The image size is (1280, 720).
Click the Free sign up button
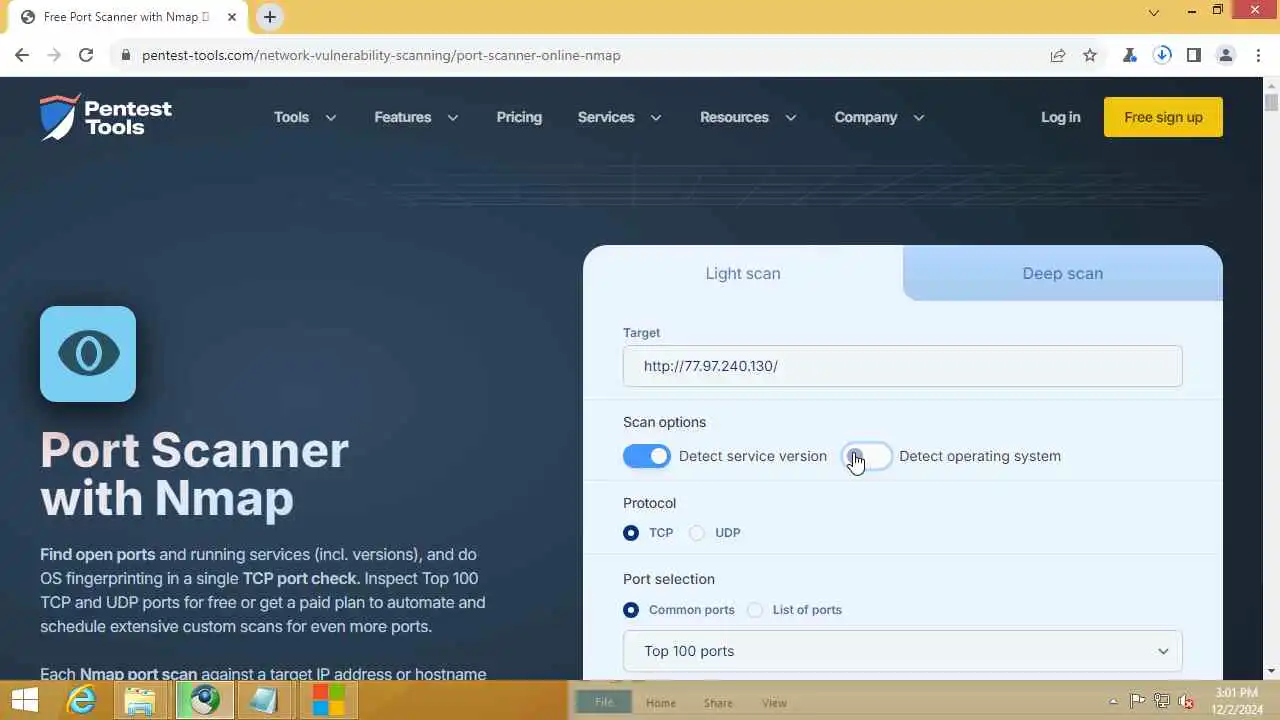click(1163, 117)
